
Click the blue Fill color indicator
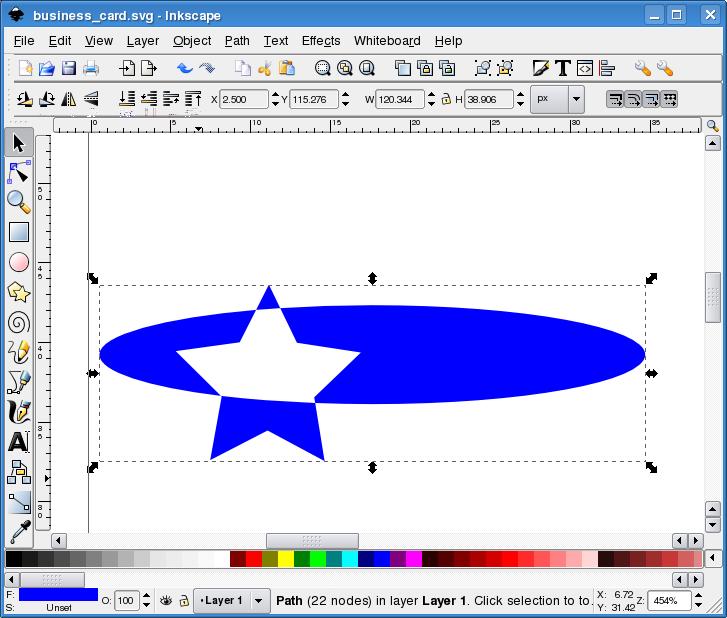tap(58, 595)
